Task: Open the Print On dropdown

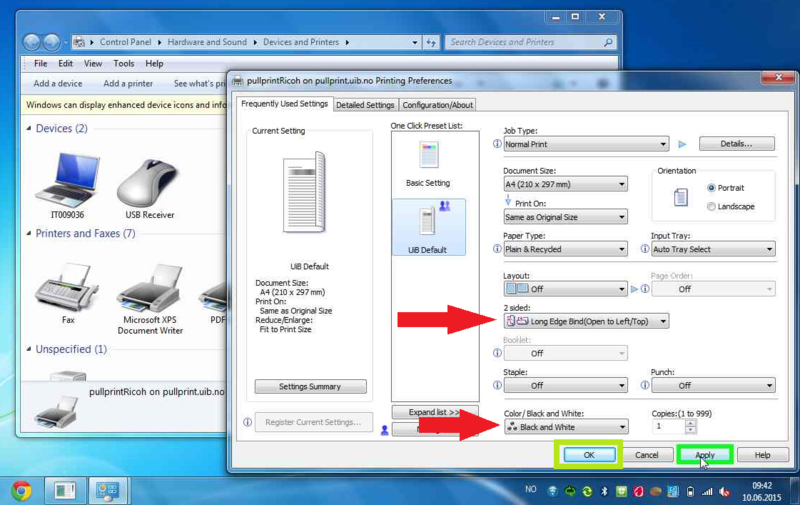Action: click(565, 217)
